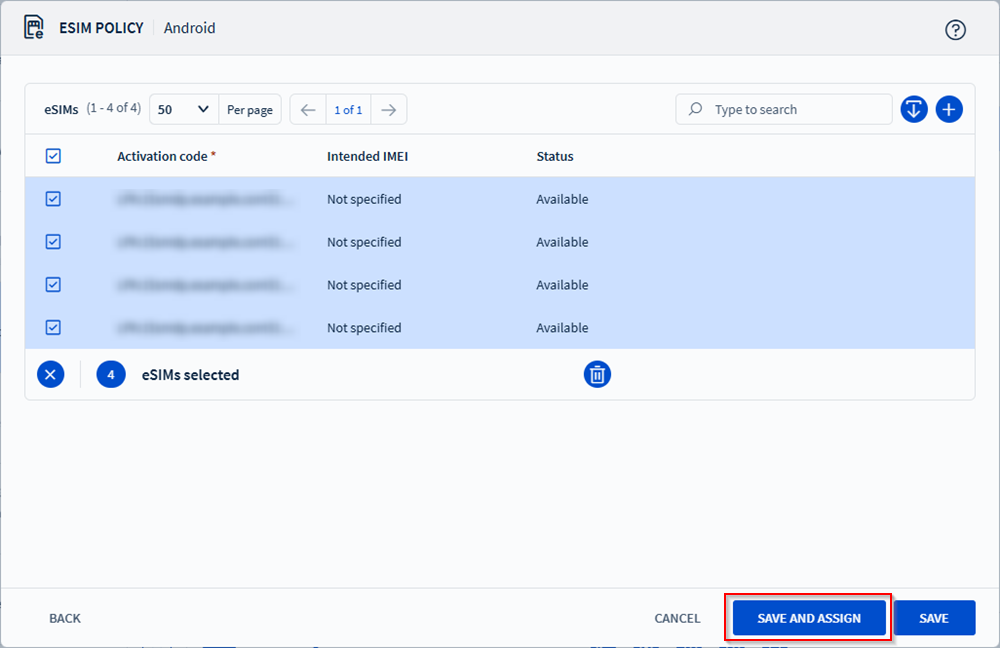1000x648 pixels.
Task: Go to previous page arrow
Action: [x=308, y=110]
